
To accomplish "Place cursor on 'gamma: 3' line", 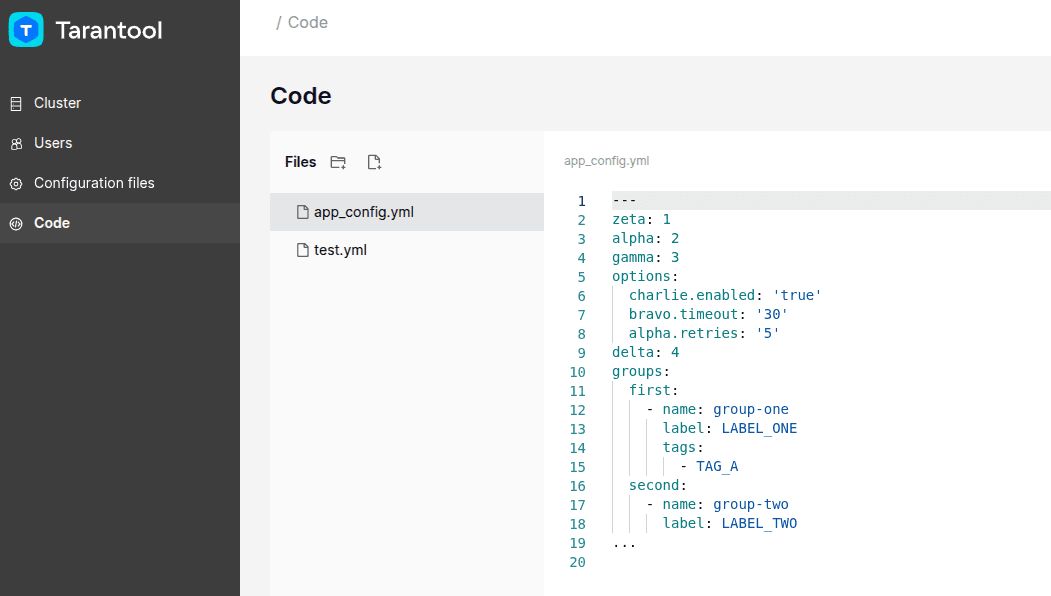I will tap(645, 257).
